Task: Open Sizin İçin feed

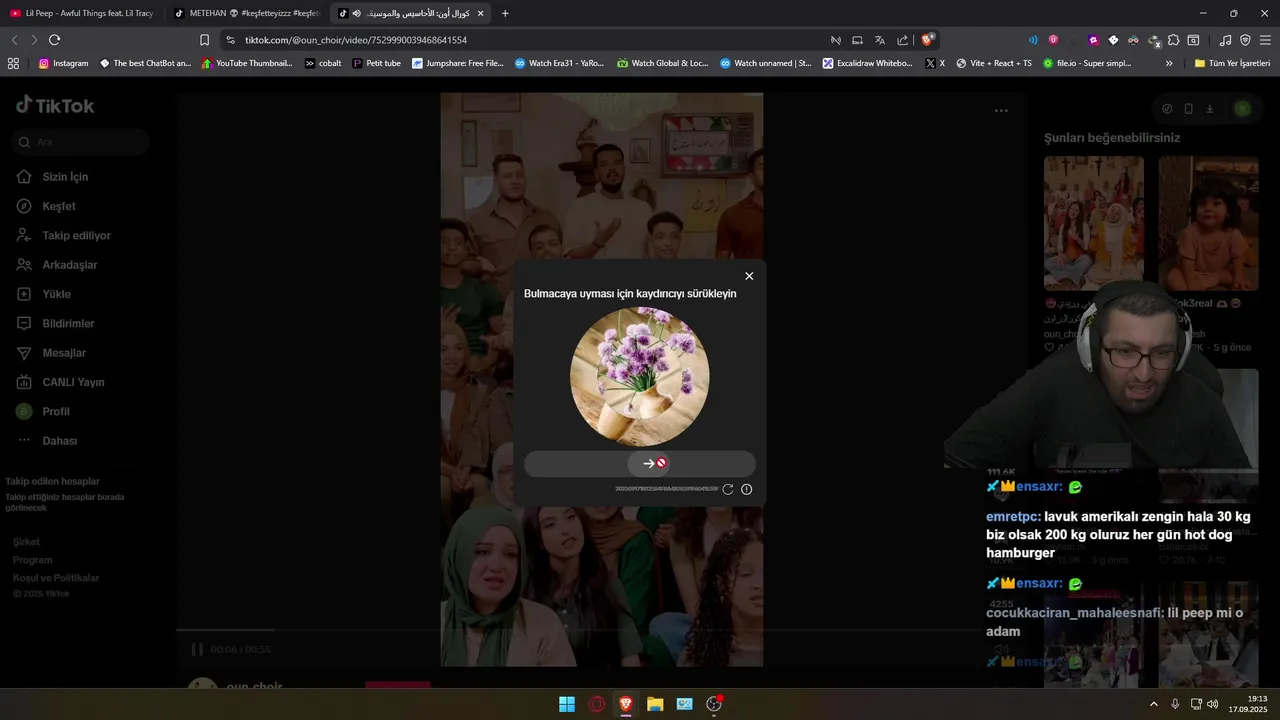Action: click(x=65, y=177)
